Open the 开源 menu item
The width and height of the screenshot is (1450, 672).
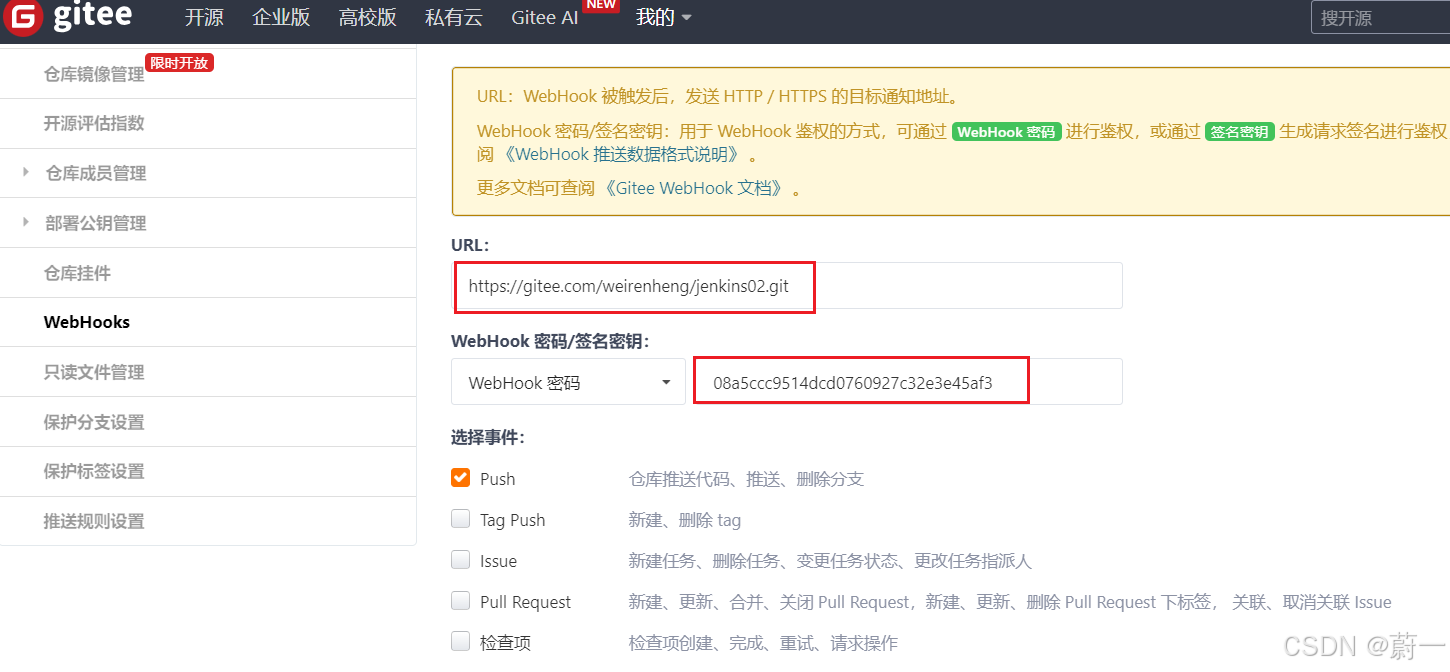tap(204, 17)
